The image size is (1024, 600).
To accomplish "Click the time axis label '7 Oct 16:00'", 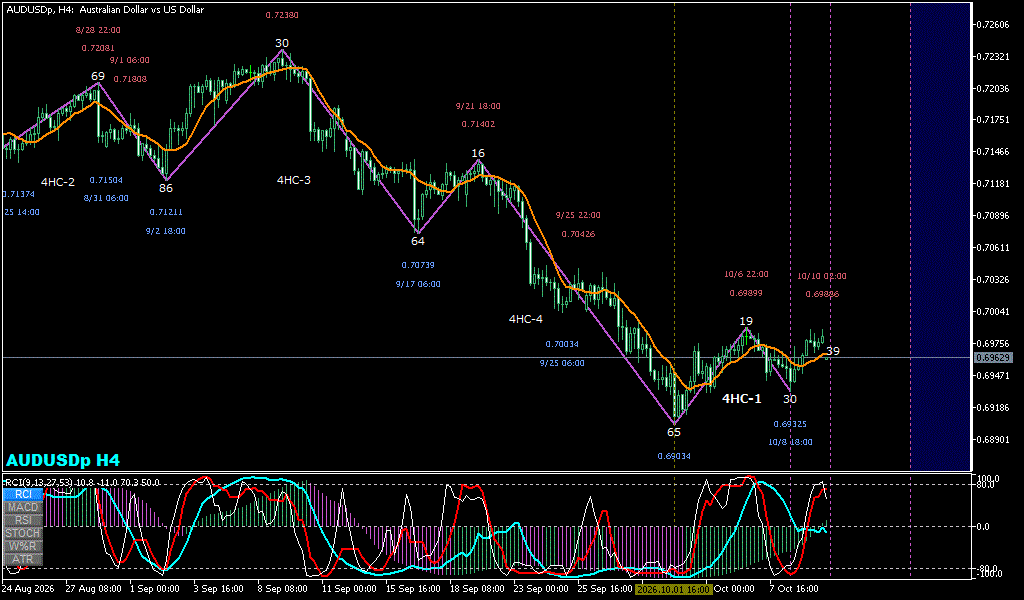I will [793, 589].
